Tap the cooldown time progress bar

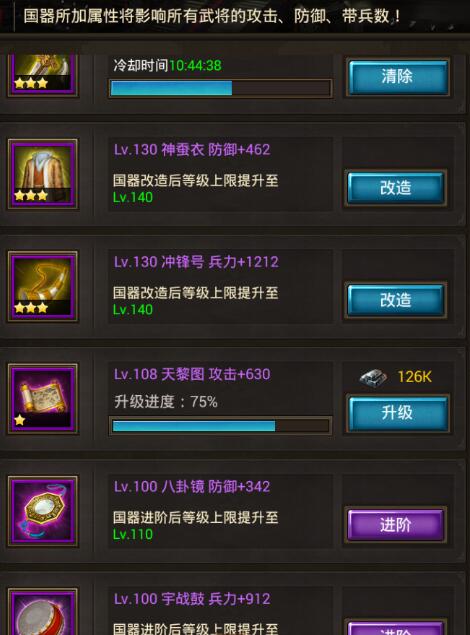221,88
